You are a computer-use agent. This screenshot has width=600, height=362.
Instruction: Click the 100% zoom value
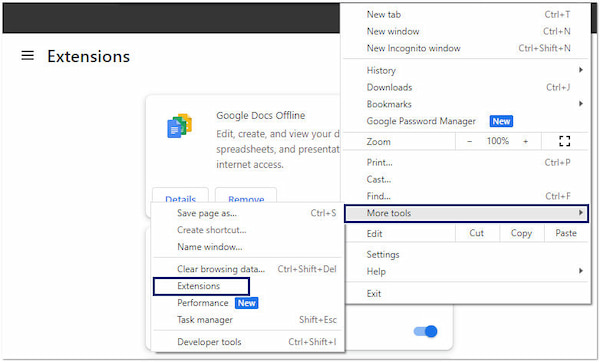click(498, 141)
